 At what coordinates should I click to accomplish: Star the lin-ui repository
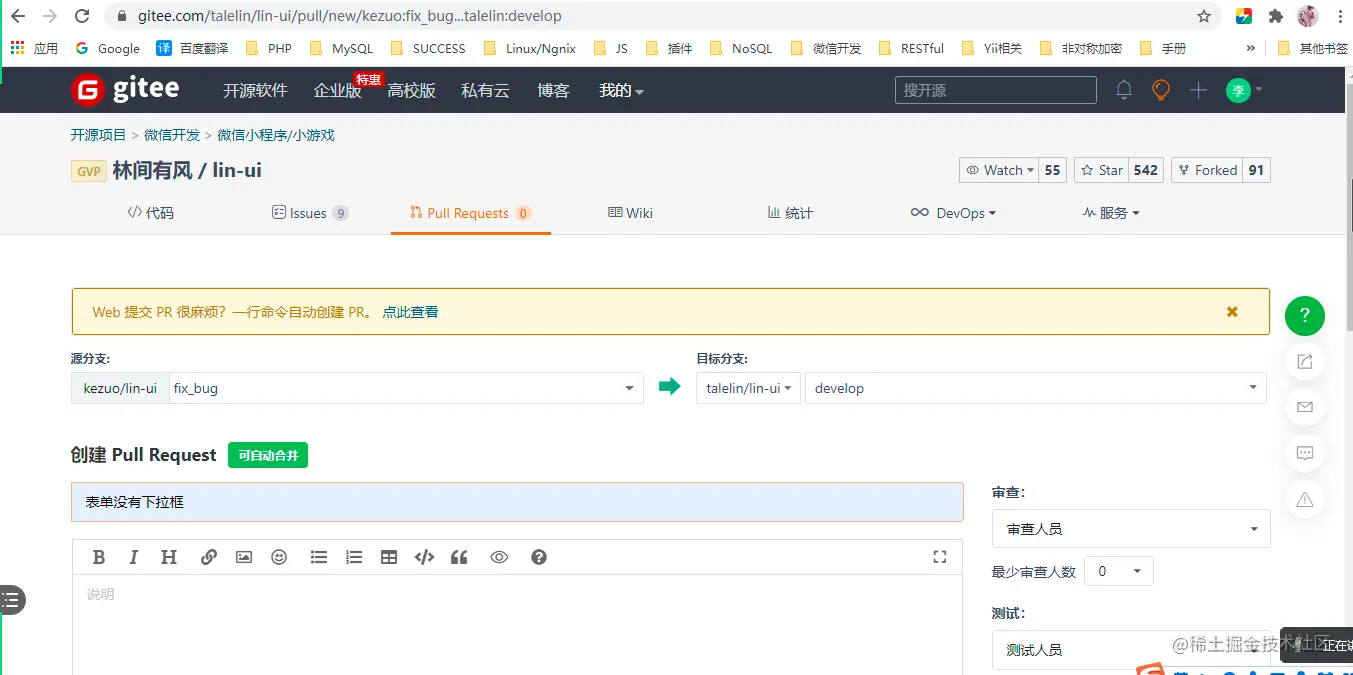[x=1100, y=170]
